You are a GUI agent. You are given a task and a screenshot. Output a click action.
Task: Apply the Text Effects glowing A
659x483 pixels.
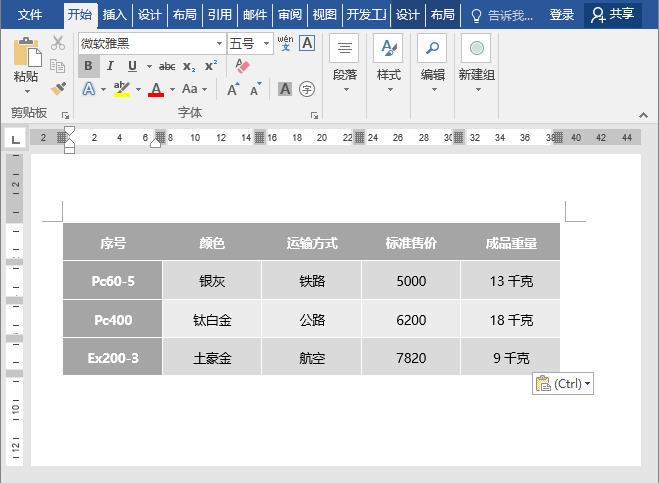pyautogui.click(x=88, y=89)
